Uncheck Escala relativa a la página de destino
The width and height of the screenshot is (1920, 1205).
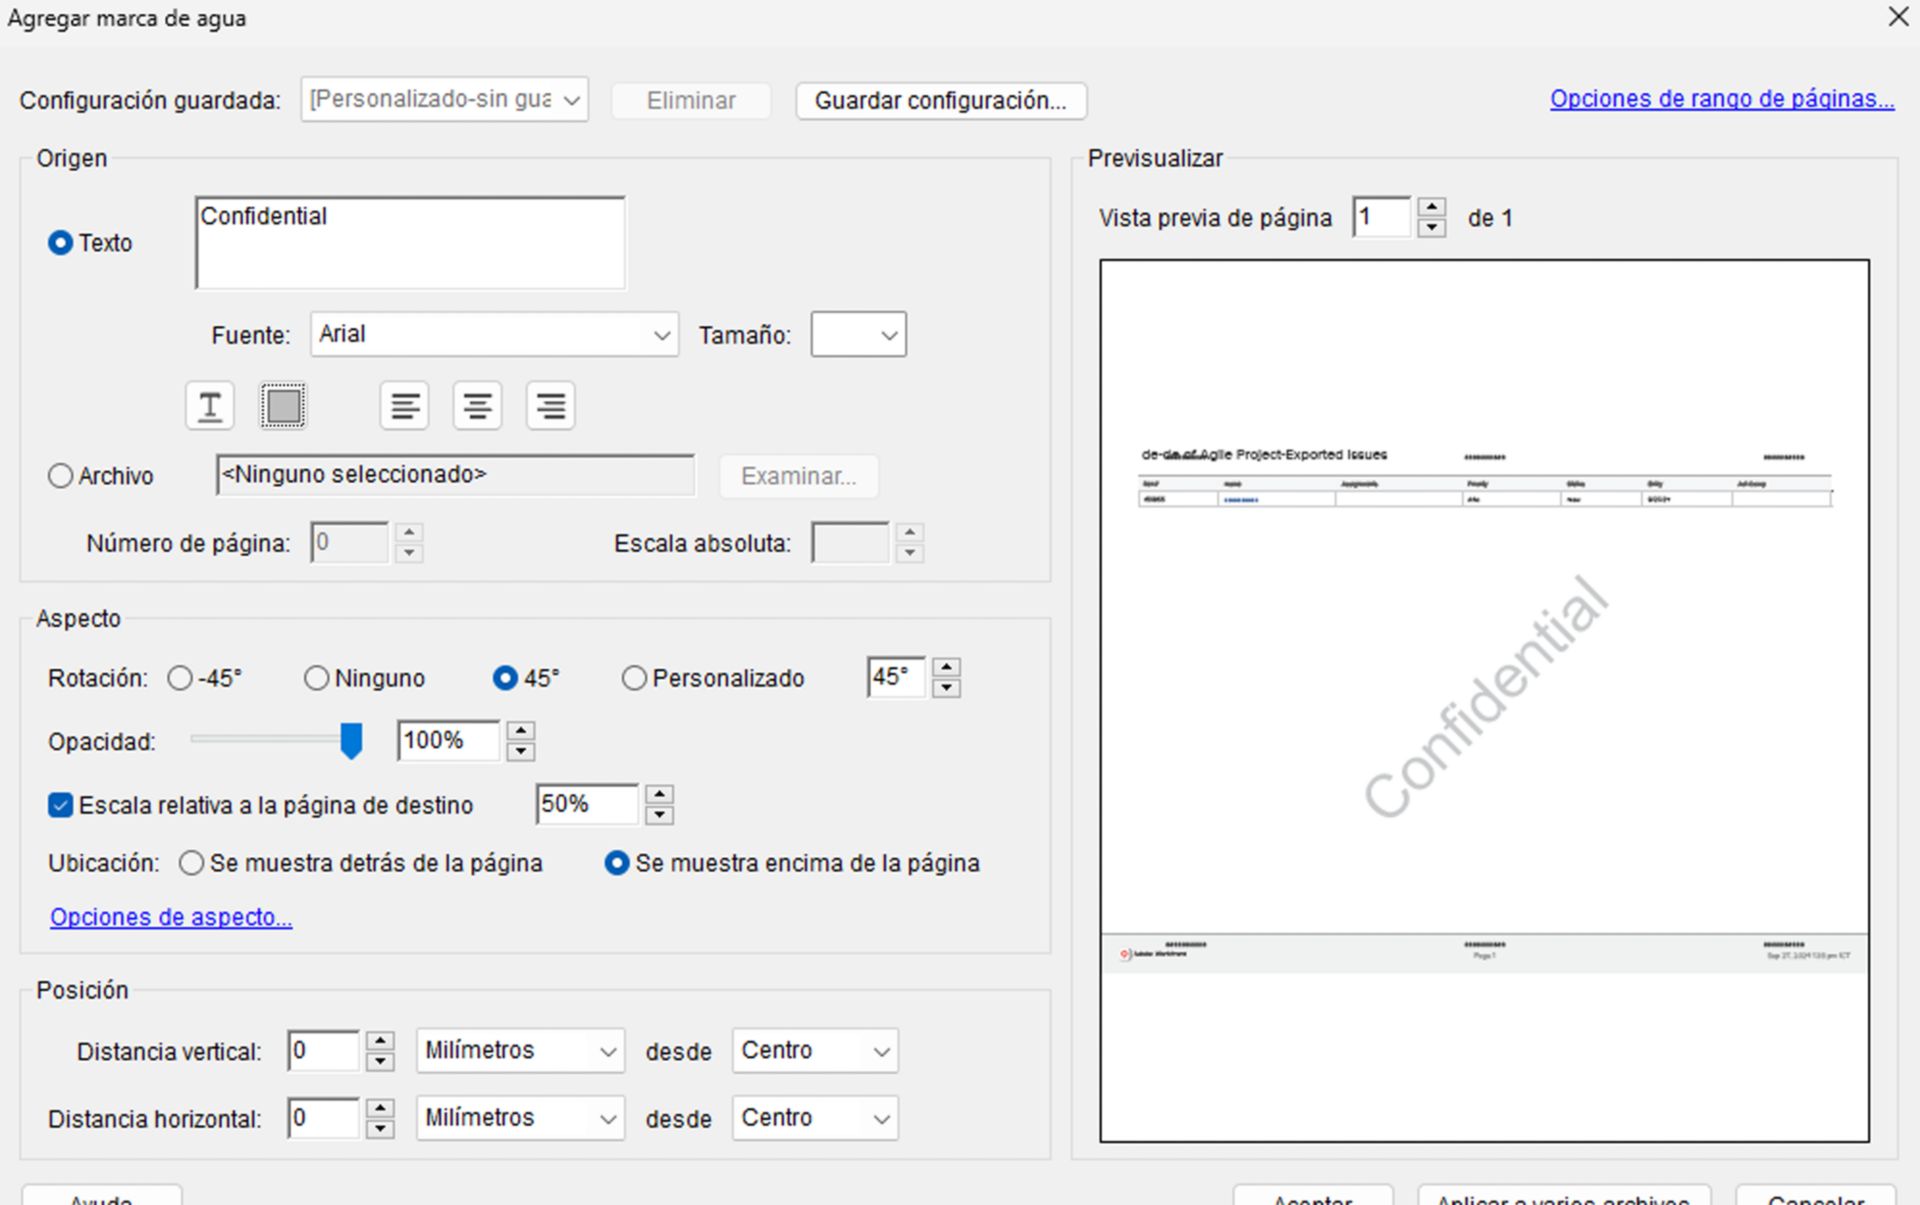[61, 805]
